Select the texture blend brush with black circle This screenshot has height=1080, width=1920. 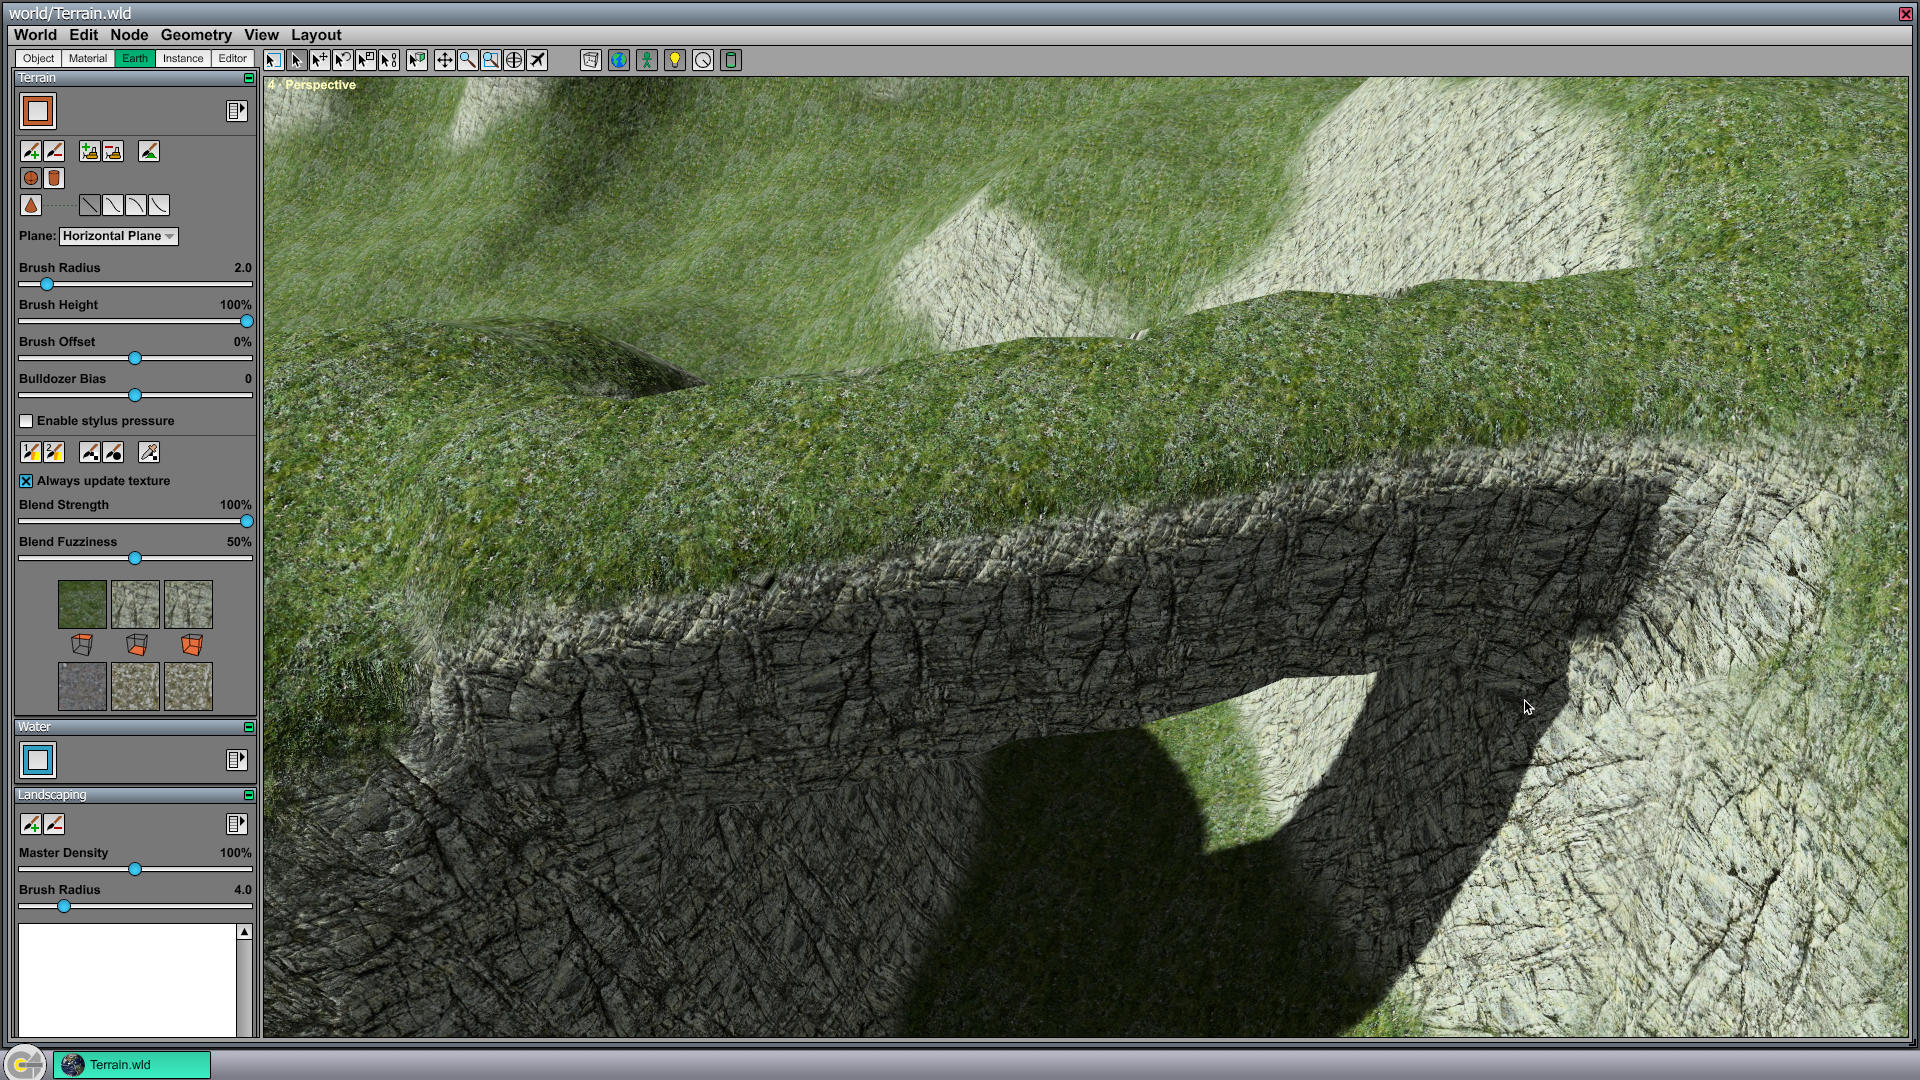point(113,452)
